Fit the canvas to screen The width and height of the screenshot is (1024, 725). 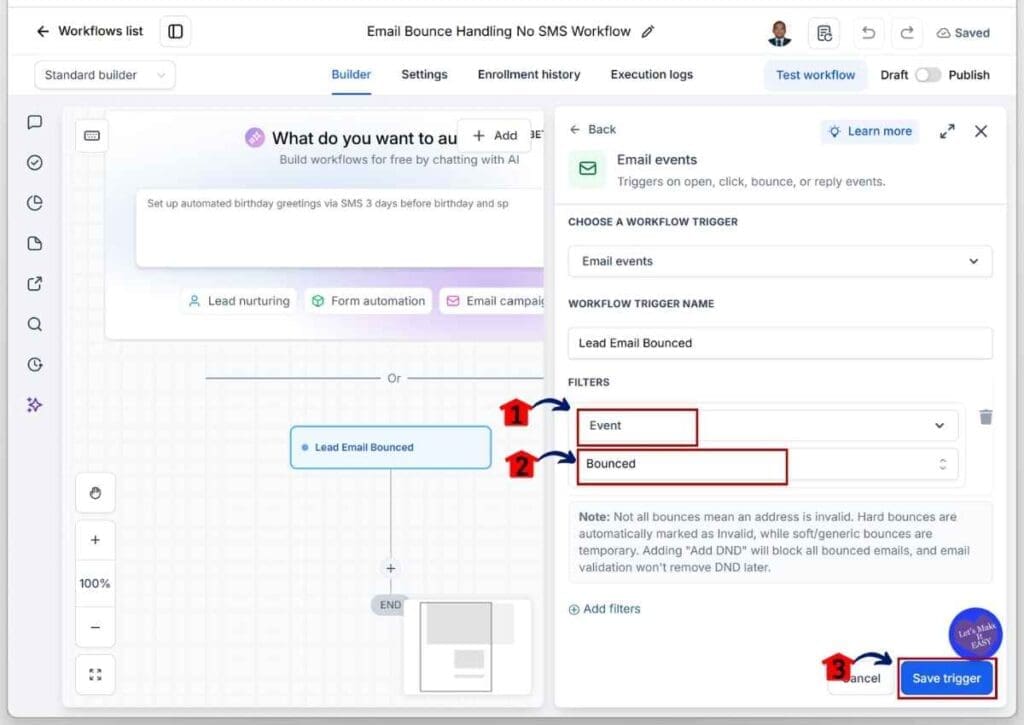(x=95, y=675)
